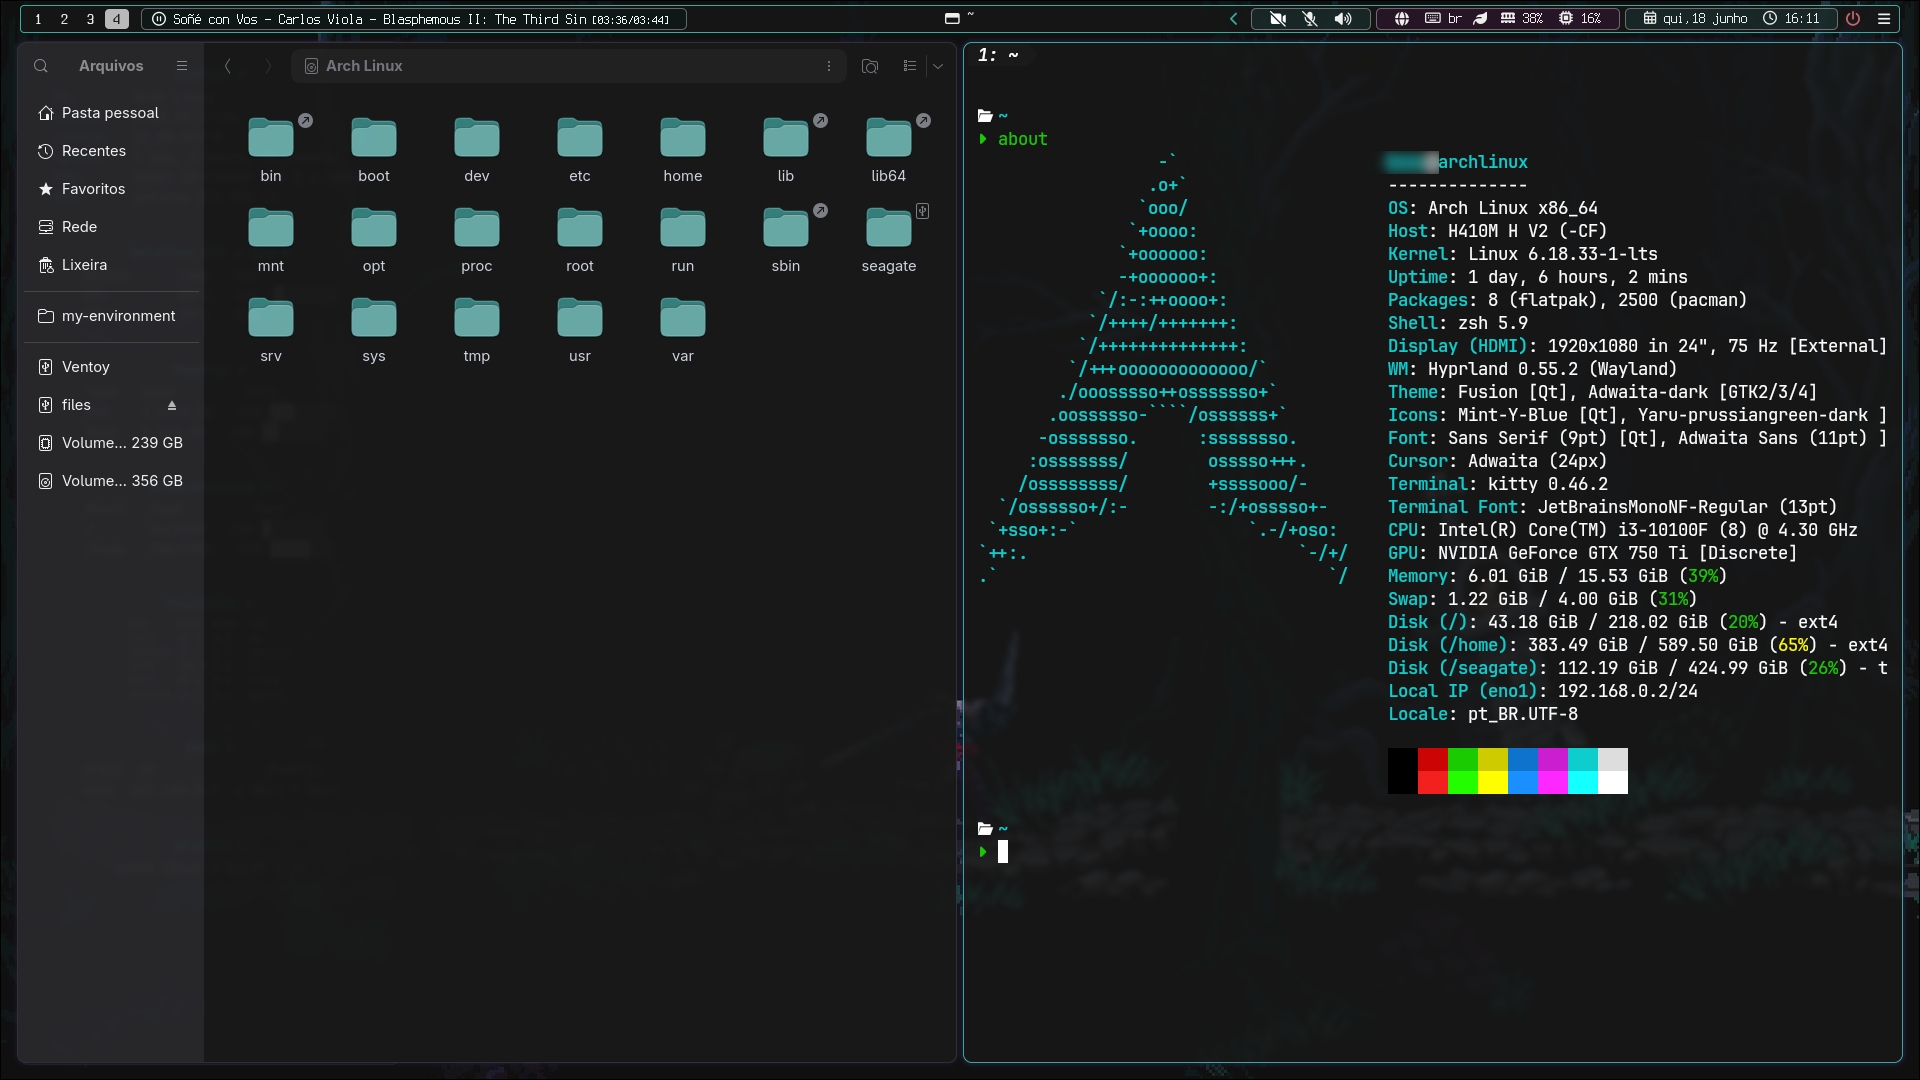Image resolution: width=1920 pixels, height=1080 pixels.
Task: Click the terminal prompt cursor in kitty
Action: [1003, 852]
